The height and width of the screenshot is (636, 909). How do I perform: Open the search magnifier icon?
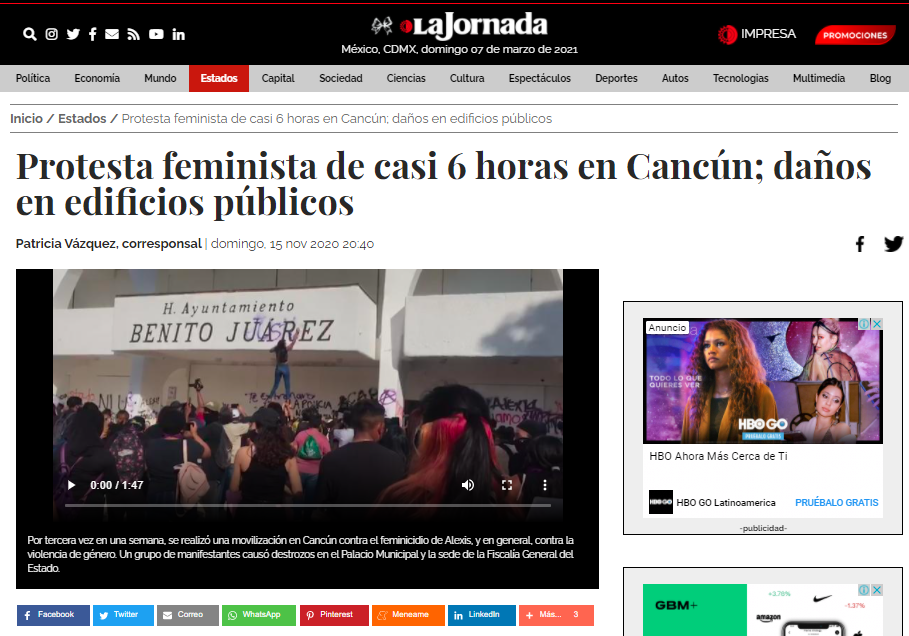[x=30, y=34]
